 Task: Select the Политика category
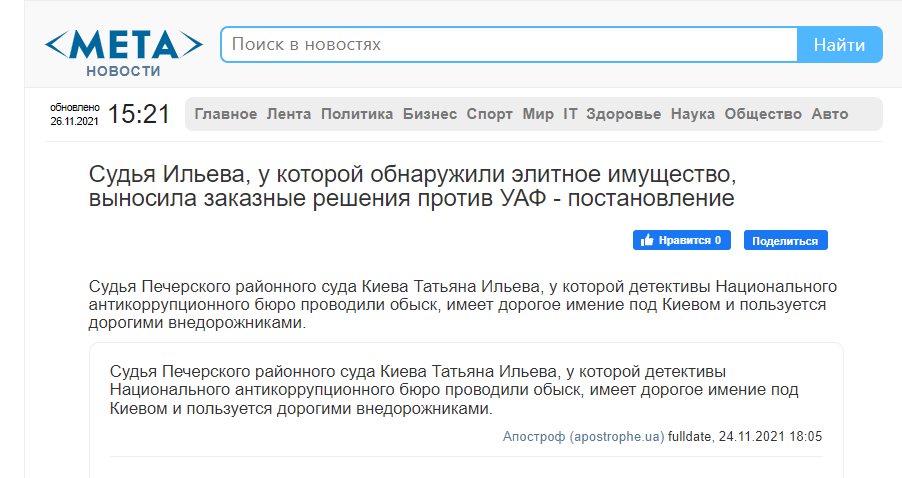click(356, 114)
